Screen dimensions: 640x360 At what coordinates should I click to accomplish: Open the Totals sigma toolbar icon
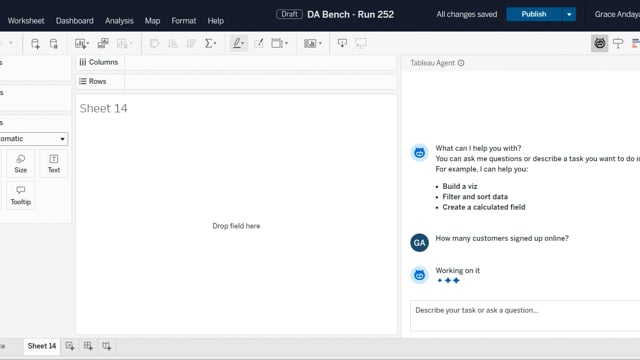pos(210,43)
